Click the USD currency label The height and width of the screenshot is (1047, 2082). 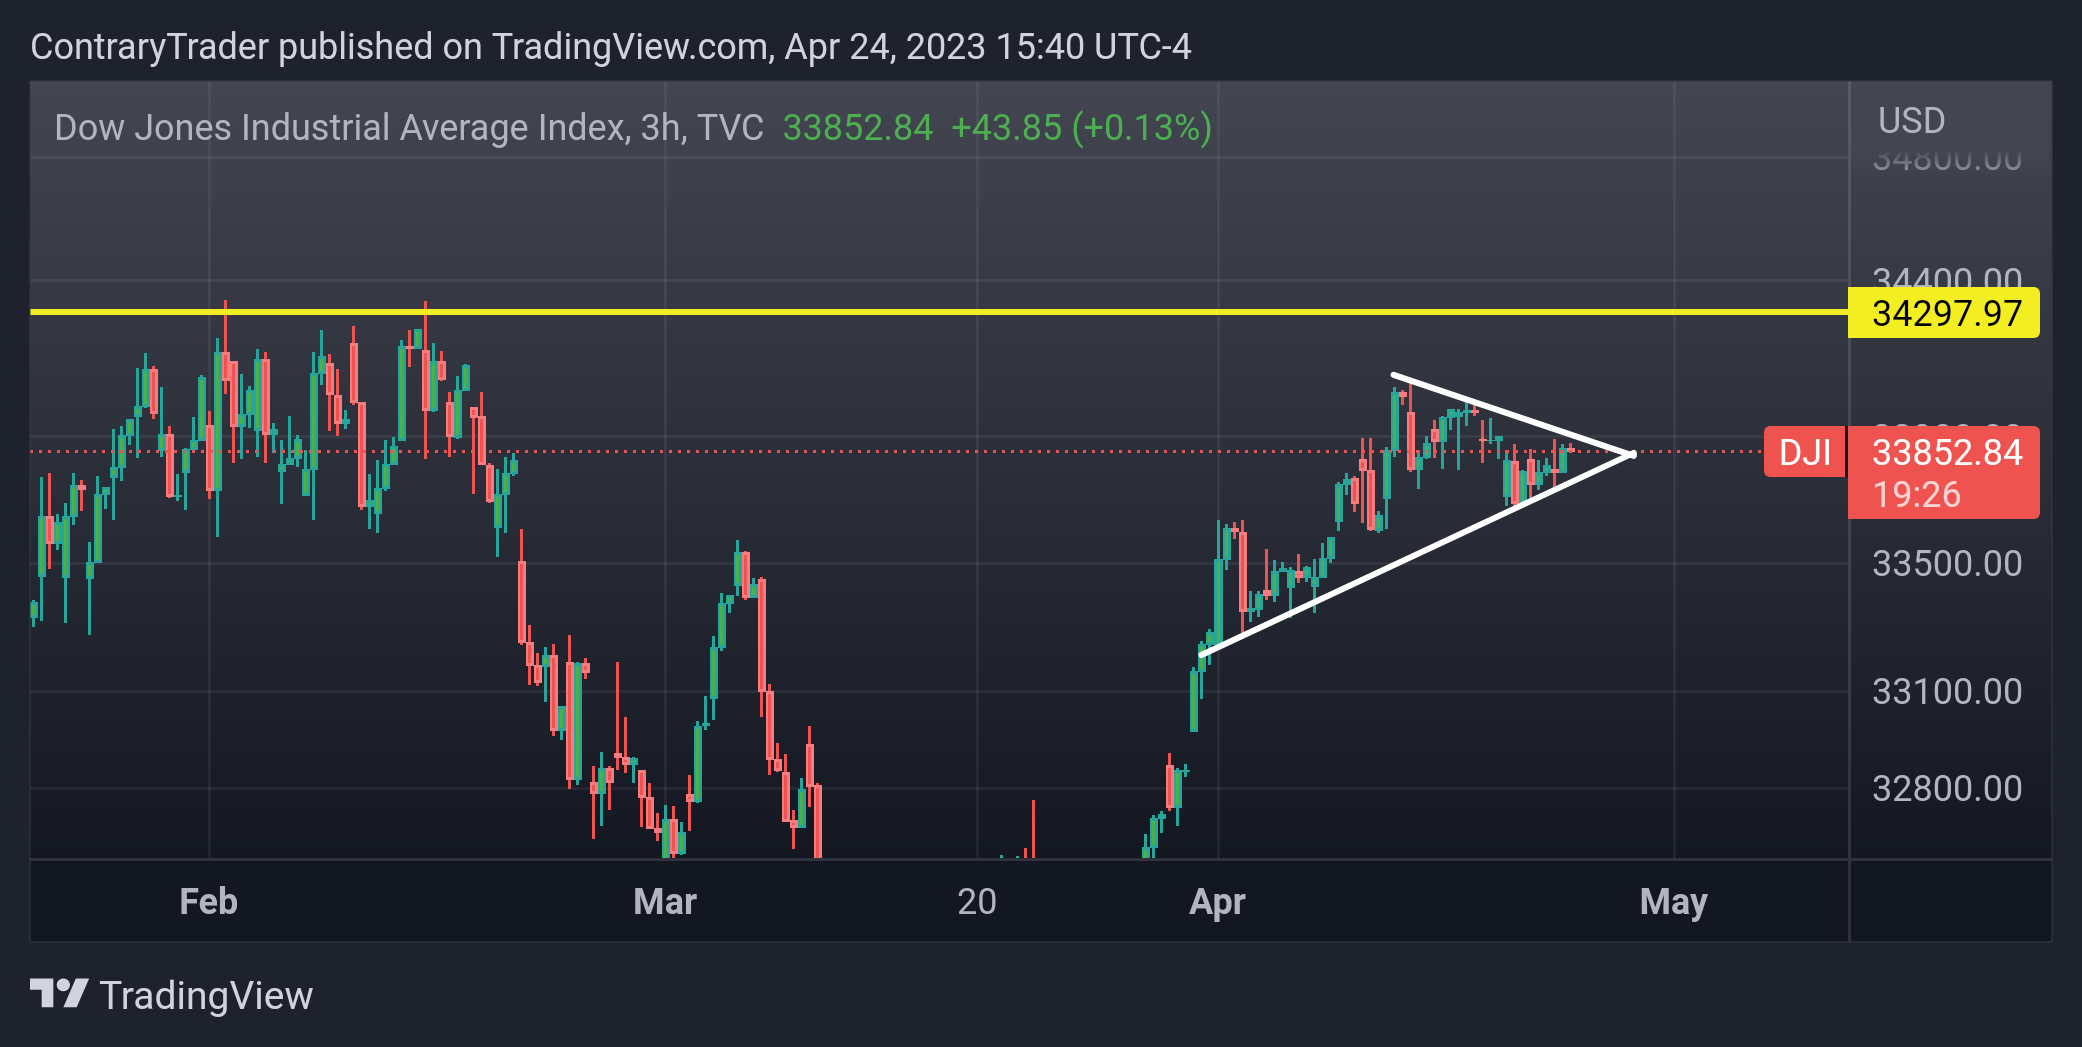[1911, 121]
